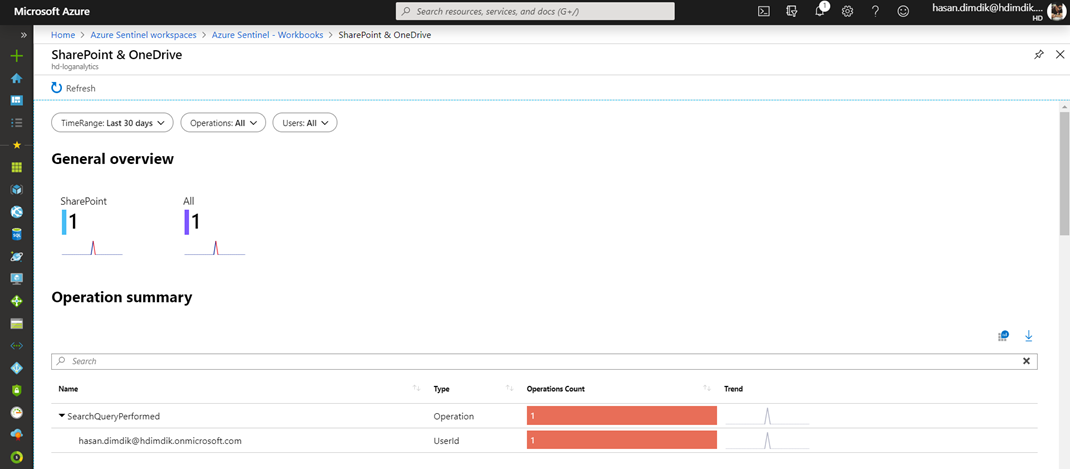The height and width of the screenshot is (469, 1070).
Task: Open App Services globe icon in sidebar
Action: tap(17, 212)
